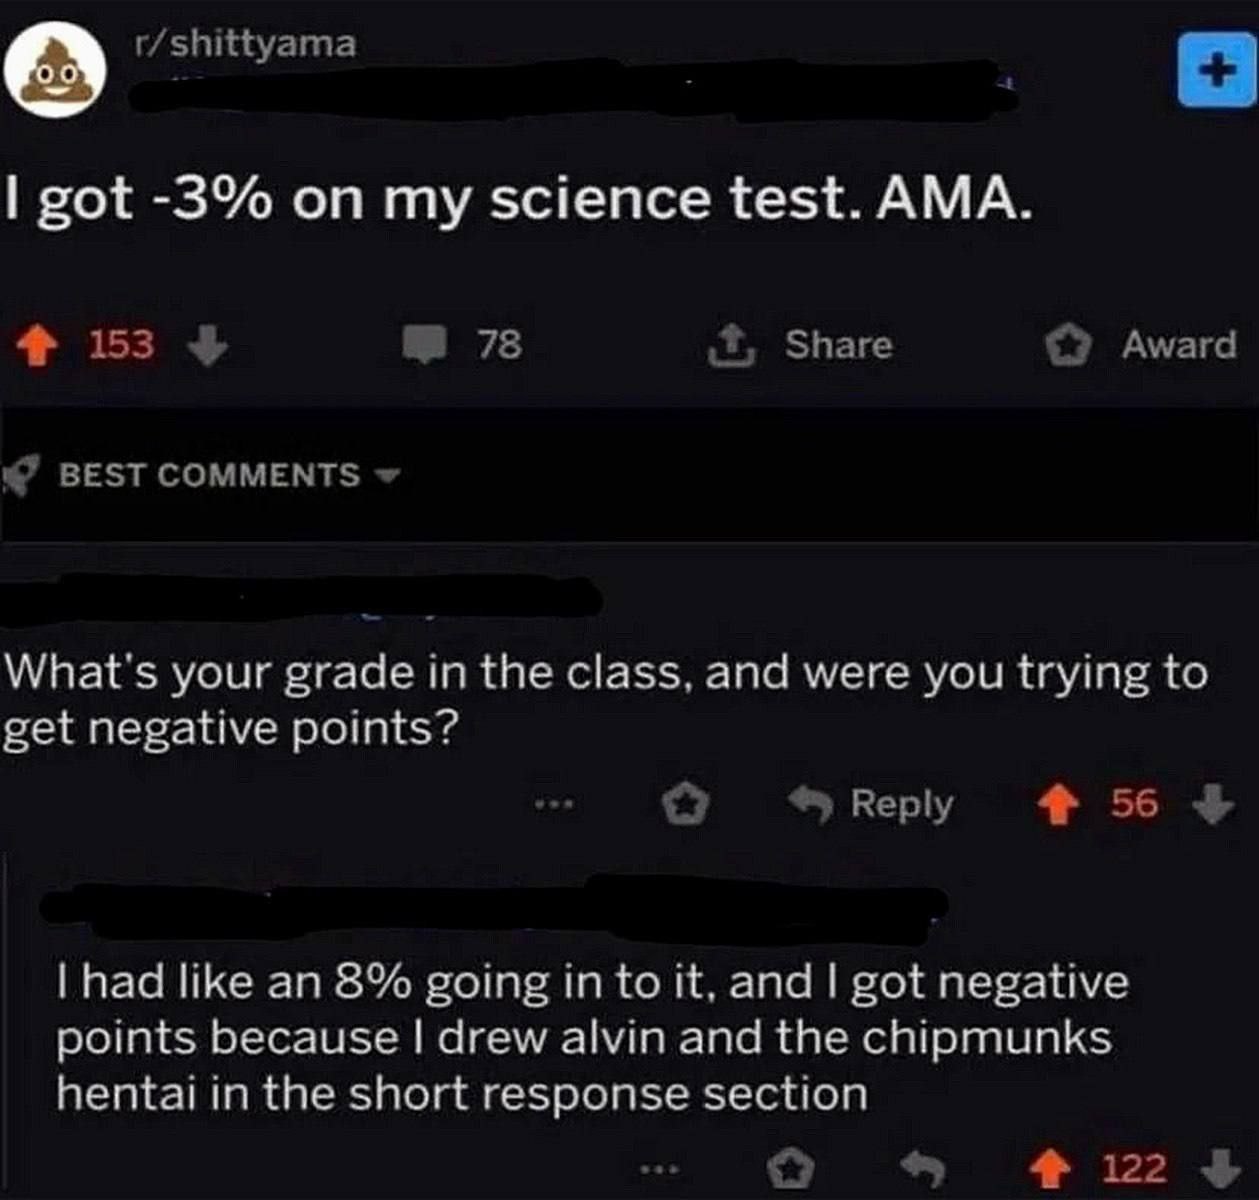
Task: Upvote the comment with 56 points
Action: pyautogui.click(x=1054, y=803)
